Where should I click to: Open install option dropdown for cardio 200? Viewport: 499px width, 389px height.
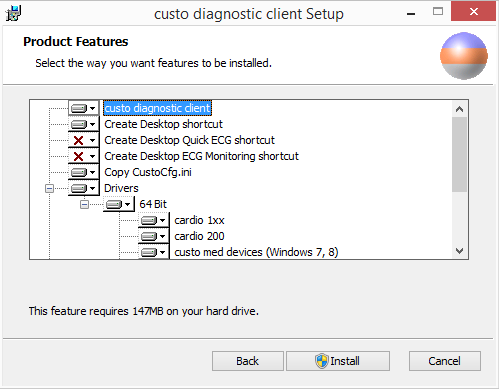154,236
